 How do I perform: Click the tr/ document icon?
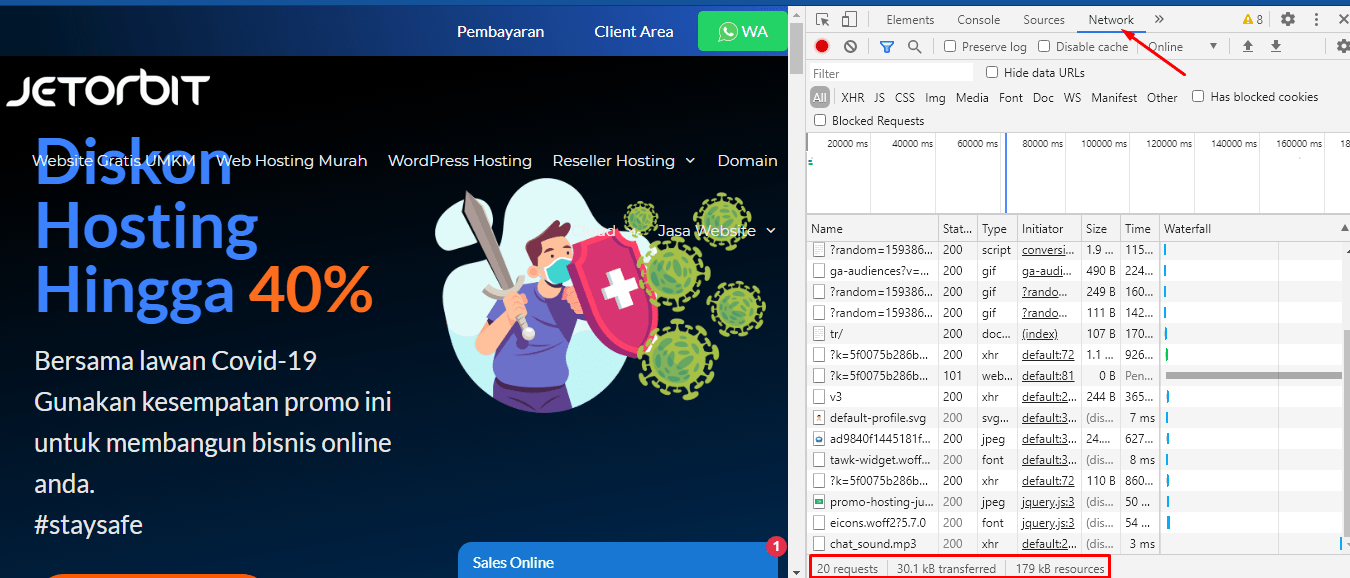point(819,333)
